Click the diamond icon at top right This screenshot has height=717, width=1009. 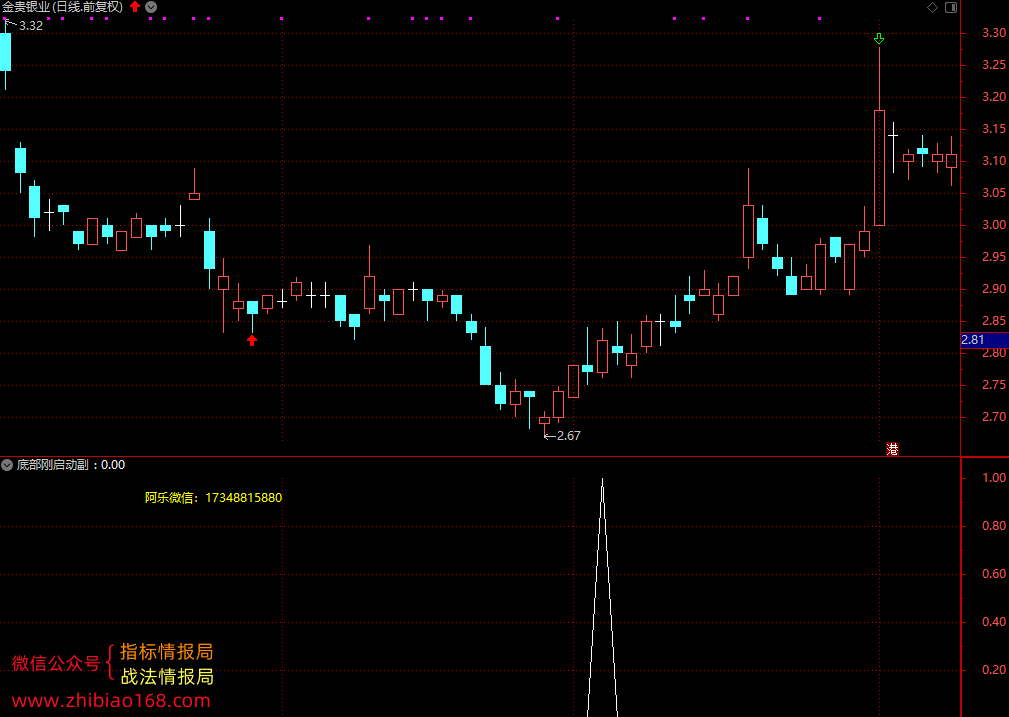point(932,8)
